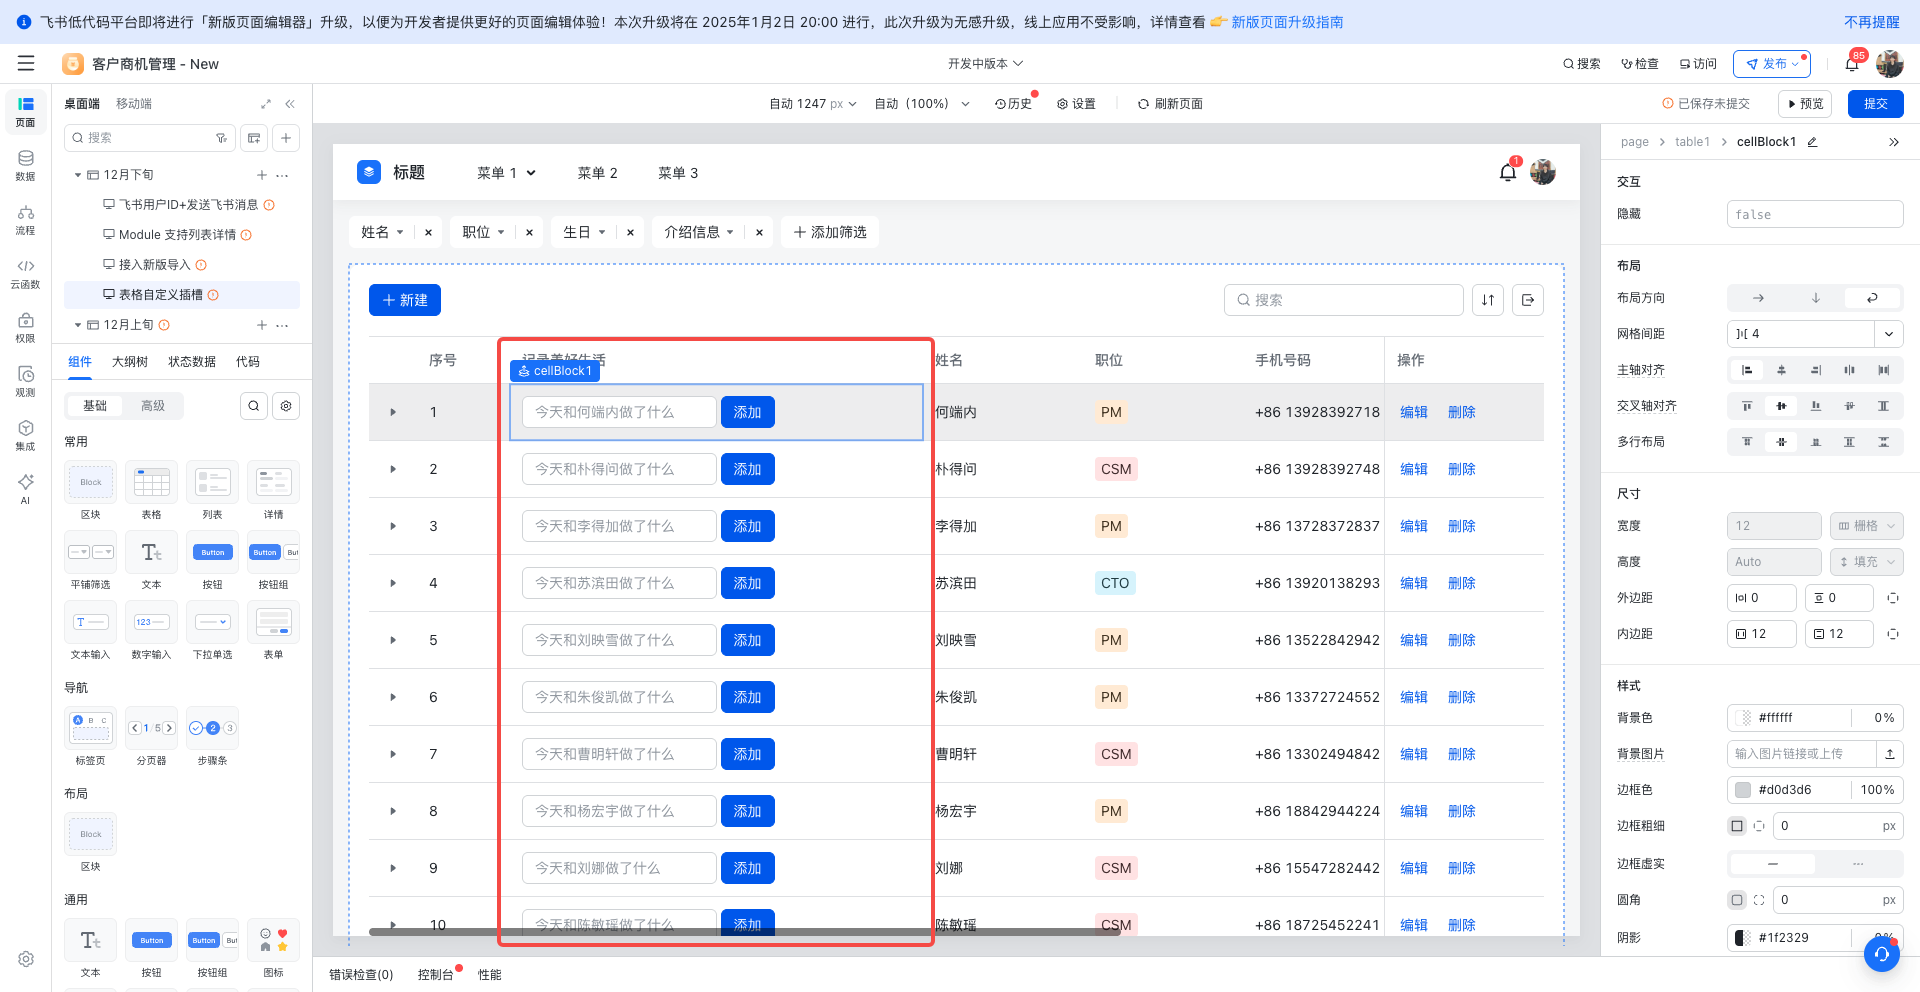Switch to the 移动端 tab
The image size is (1920, 992).
coord(134,104)
